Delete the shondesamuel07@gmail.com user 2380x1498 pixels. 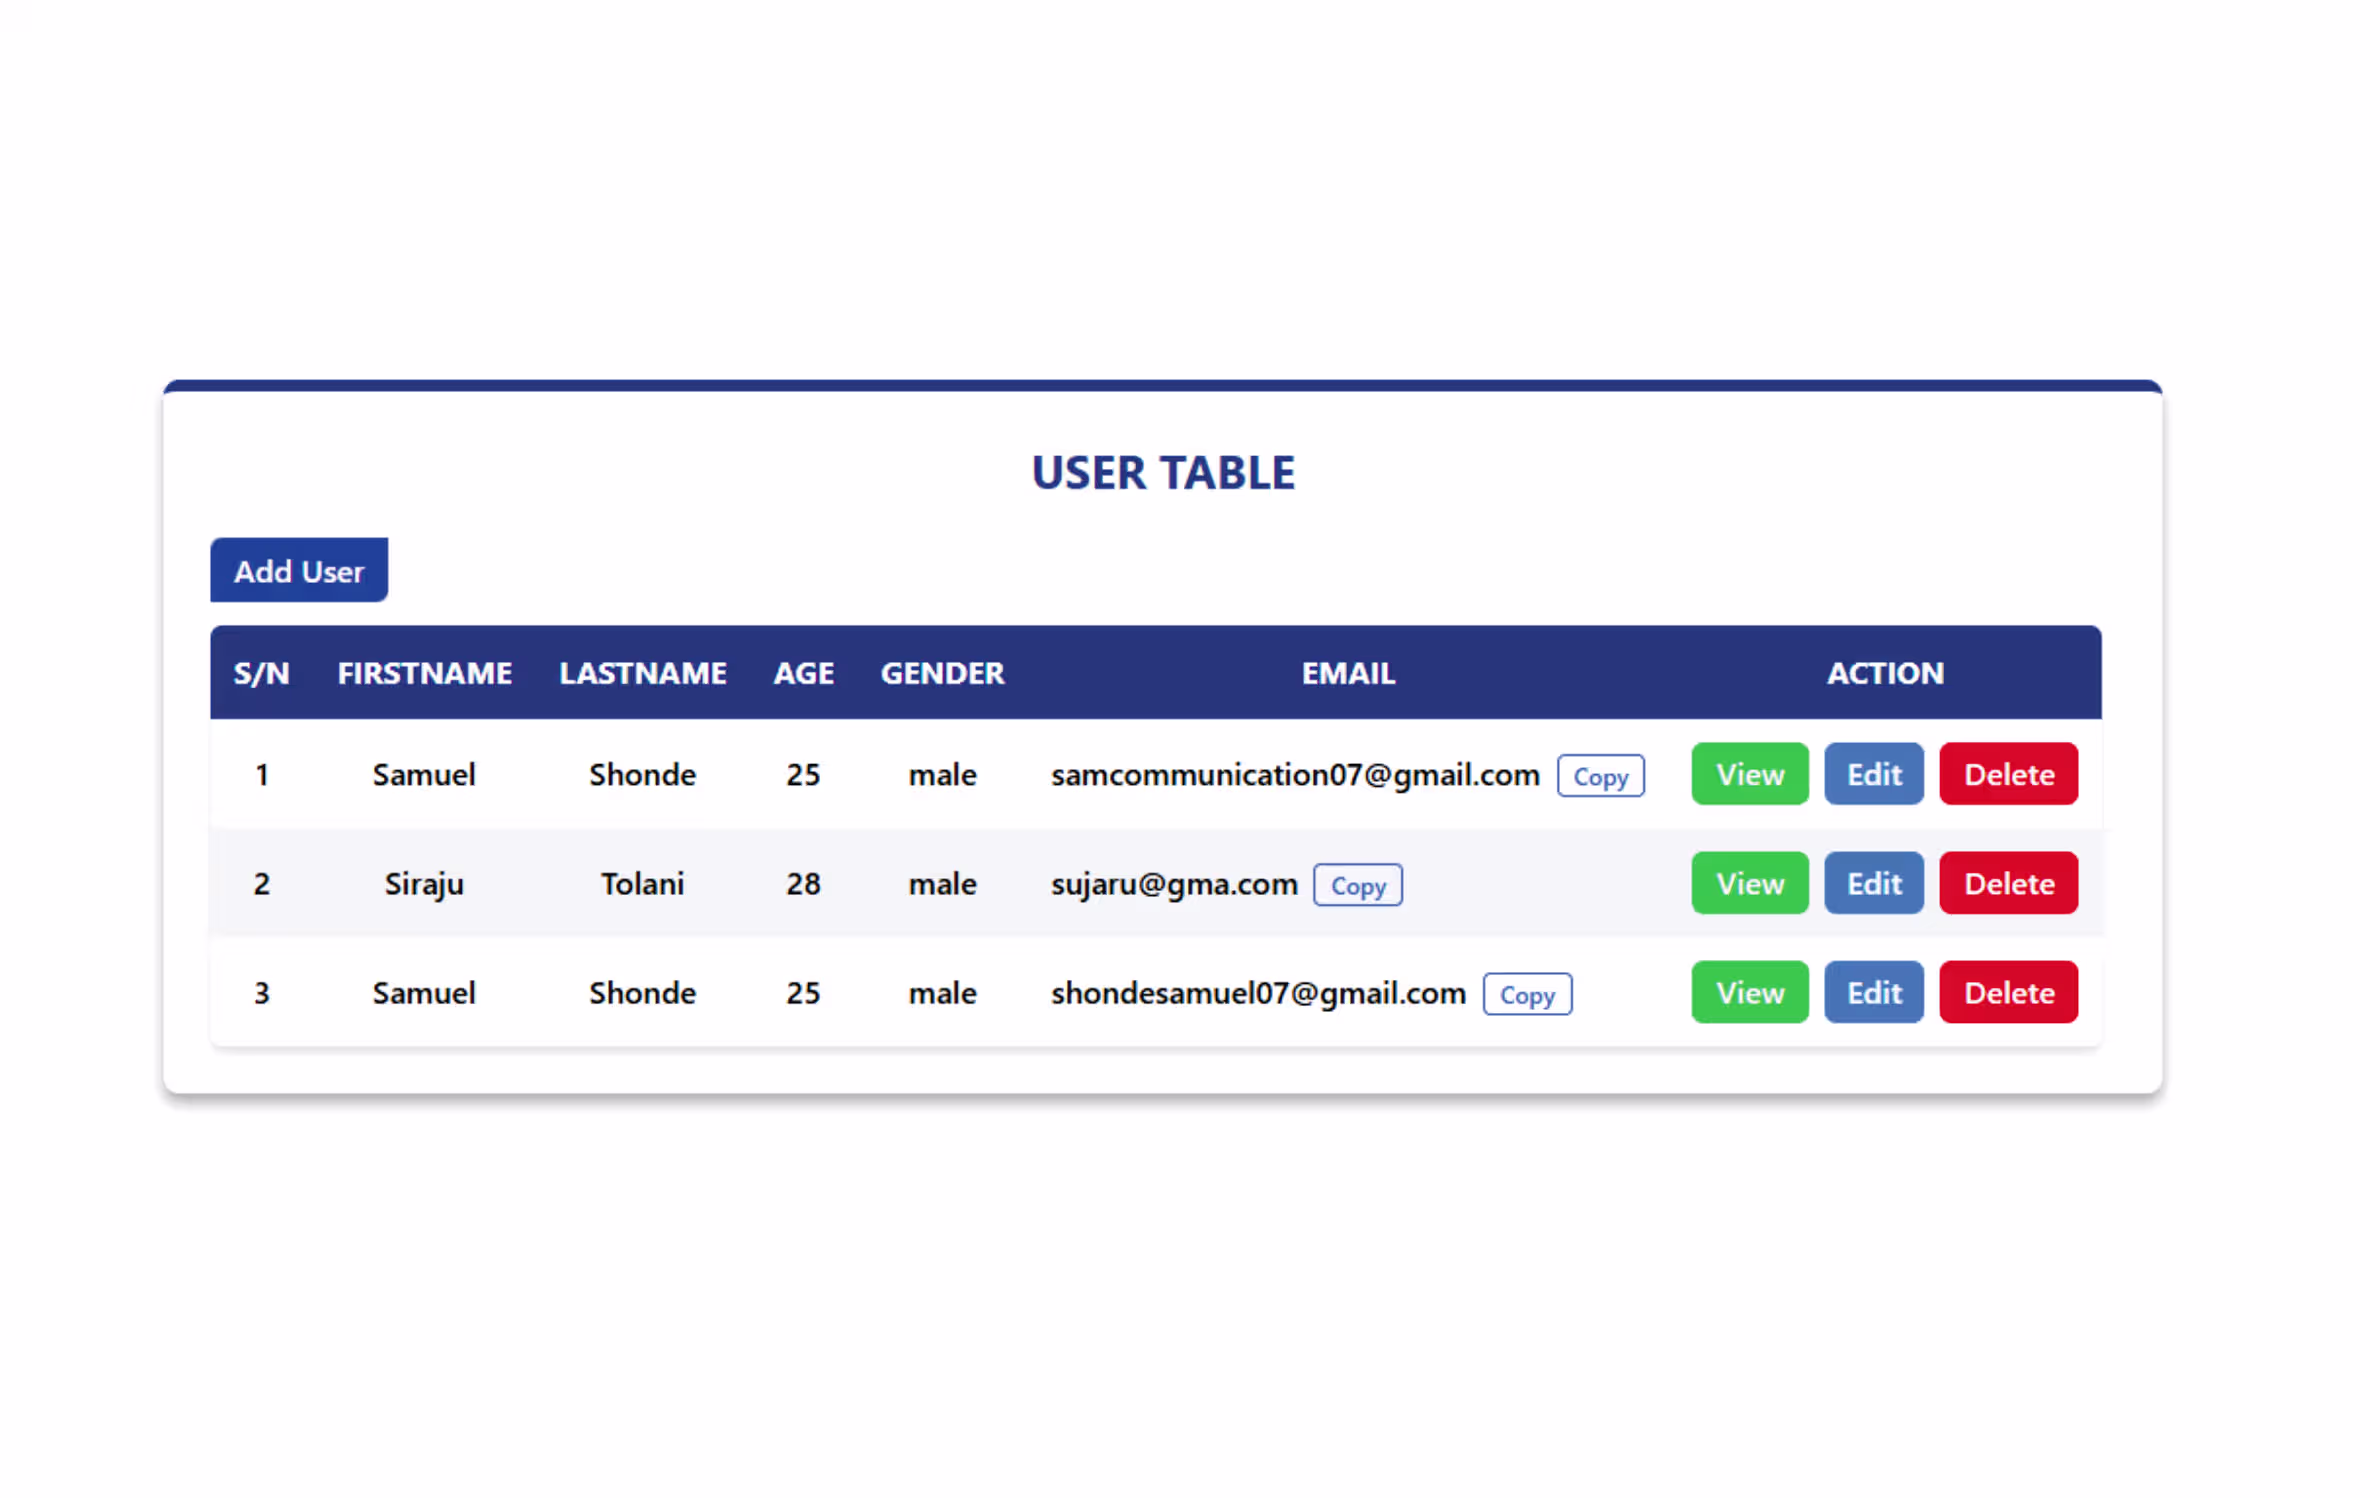click(x=2009, y=992)
